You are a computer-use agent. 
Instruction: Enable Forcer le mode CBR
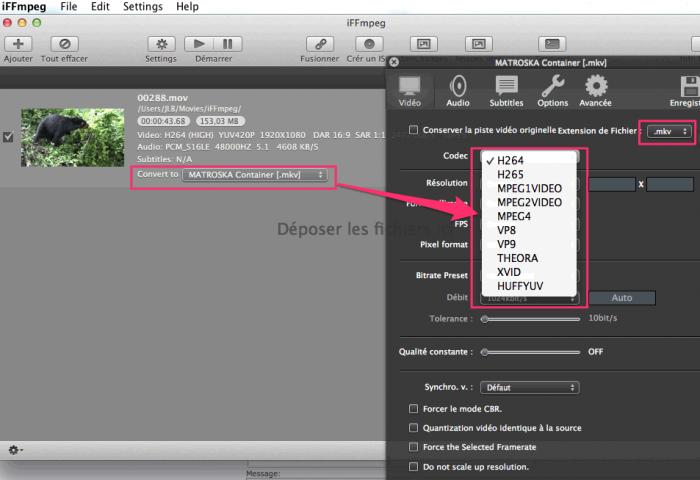click(413, 409)
